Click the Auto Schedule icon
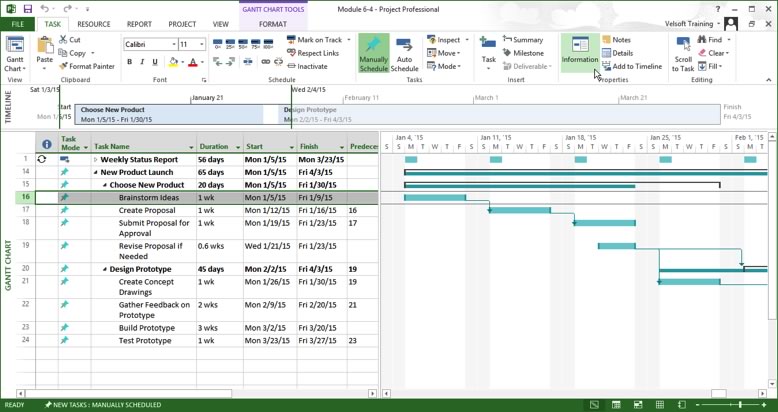Screen dimensions: 778x412 click(x=404, y=55)
